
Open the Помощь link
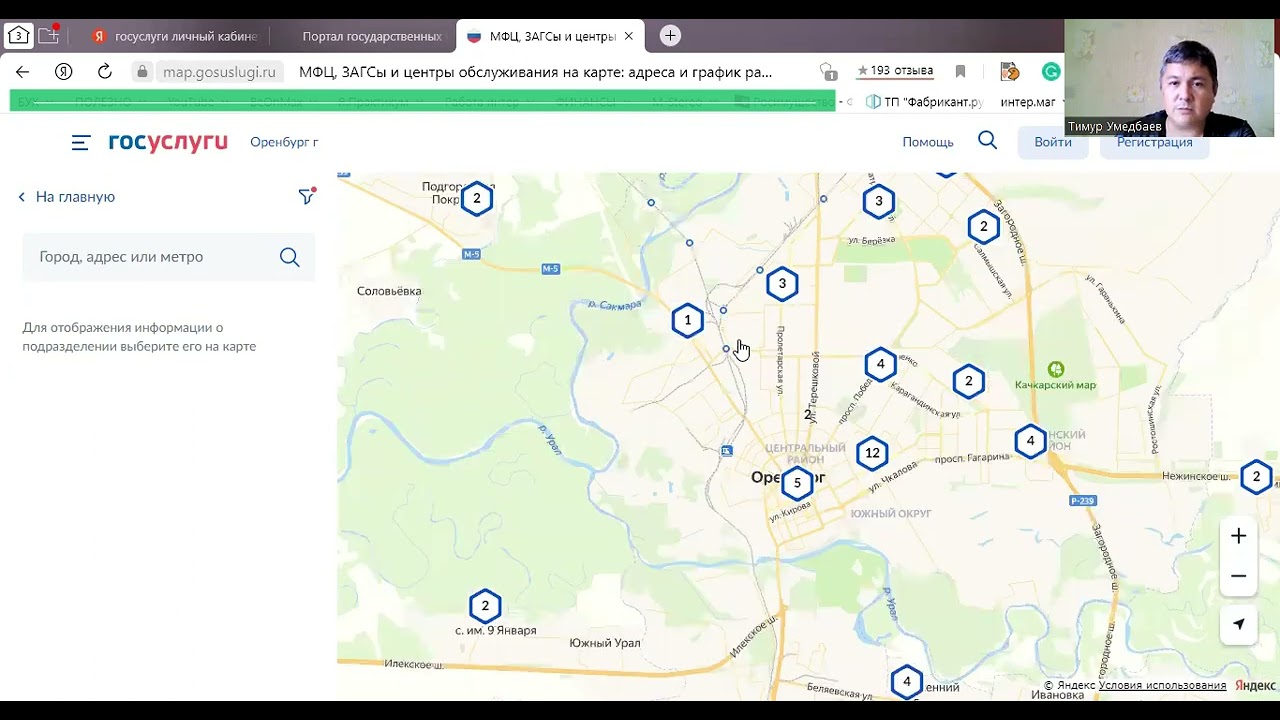927,142
